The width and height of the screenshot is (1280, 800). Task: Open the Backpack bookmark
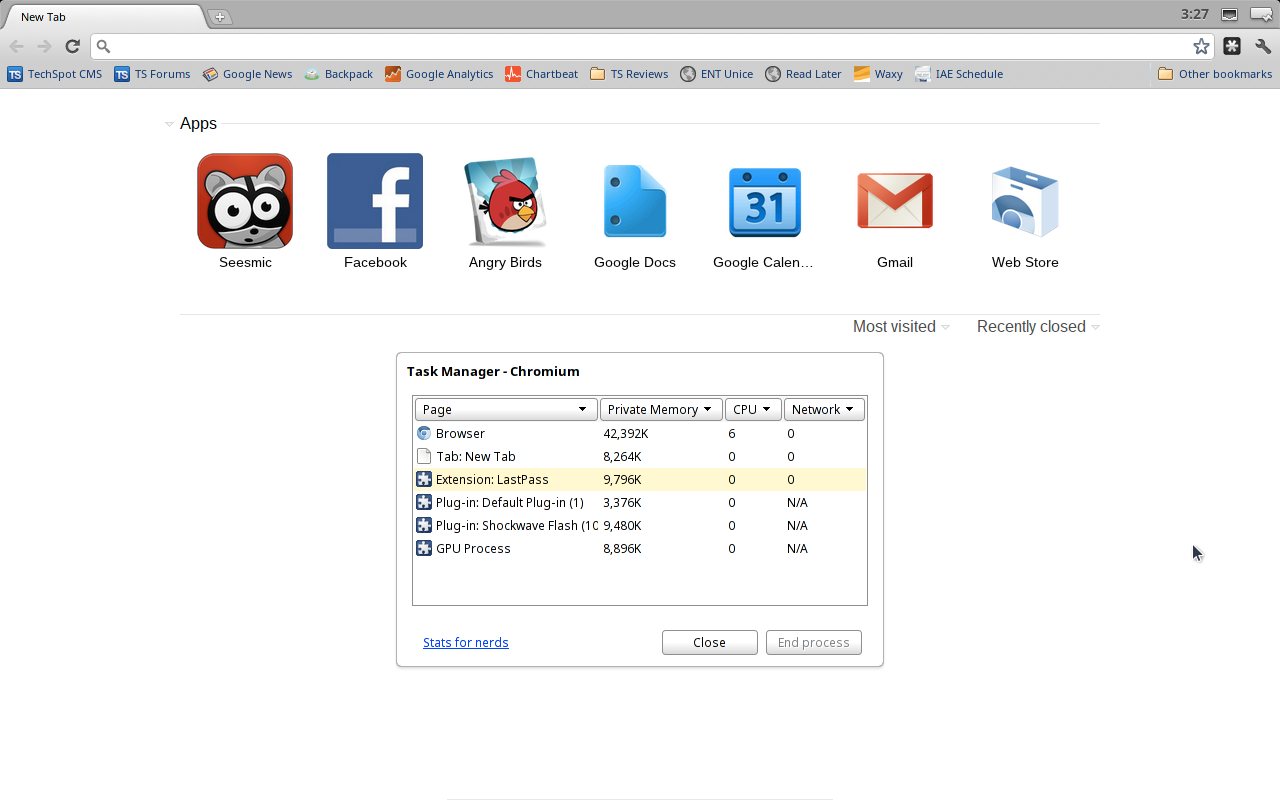coord(339,74)
